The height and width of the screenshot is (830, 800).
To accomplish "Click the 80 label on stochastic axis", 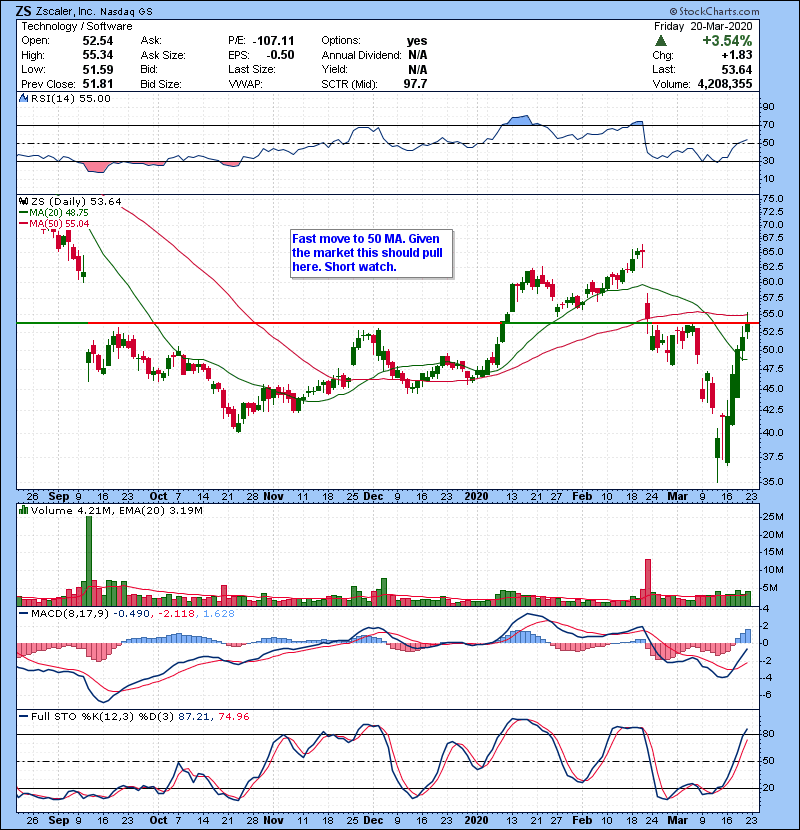I will 768,734.
